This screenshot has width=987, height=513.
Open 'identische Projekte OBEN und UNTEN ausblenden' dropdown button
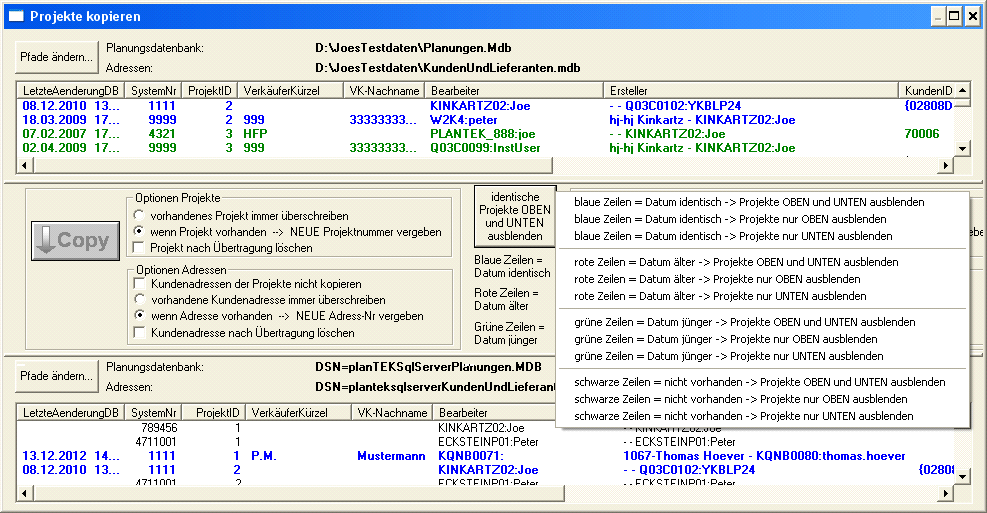point(514,216)
